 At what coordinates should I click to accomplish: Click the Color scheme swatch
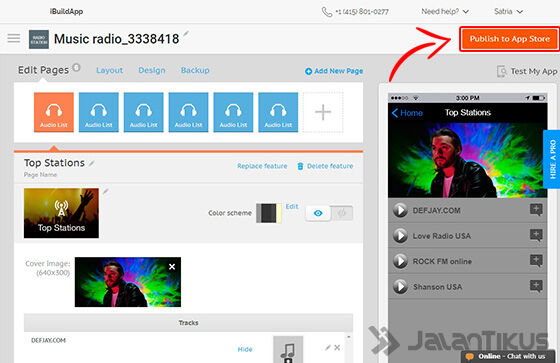pos(269,213)
